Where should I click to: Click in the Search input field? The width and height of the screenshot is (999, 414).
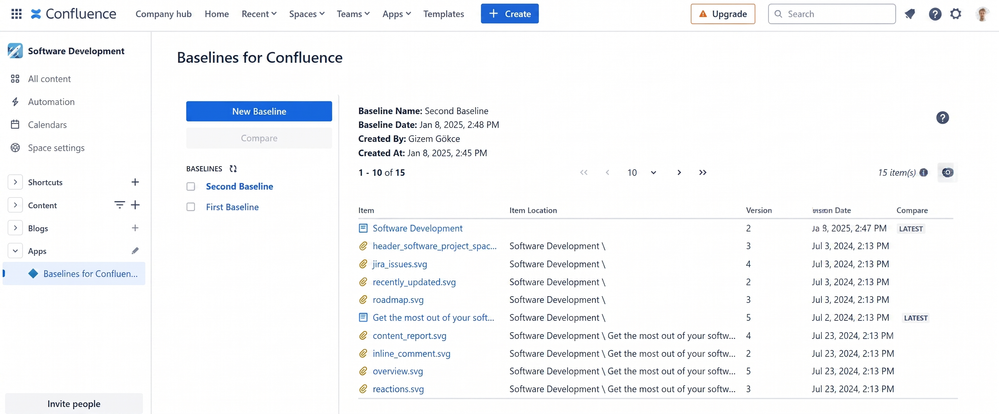(x=831, y=14)
